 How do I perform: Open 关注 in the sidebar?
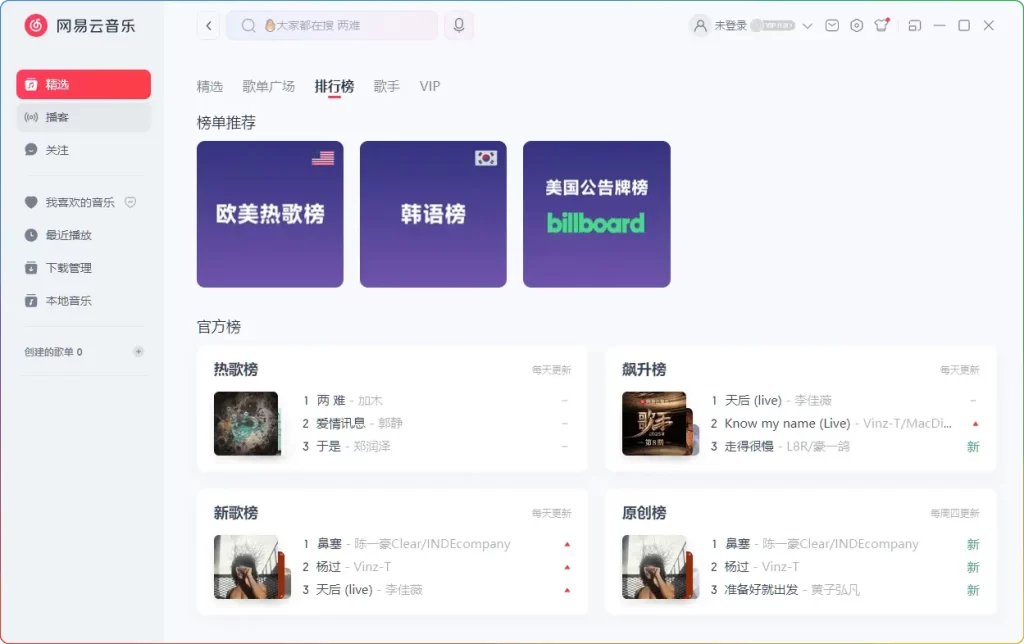tap(84, 150)
